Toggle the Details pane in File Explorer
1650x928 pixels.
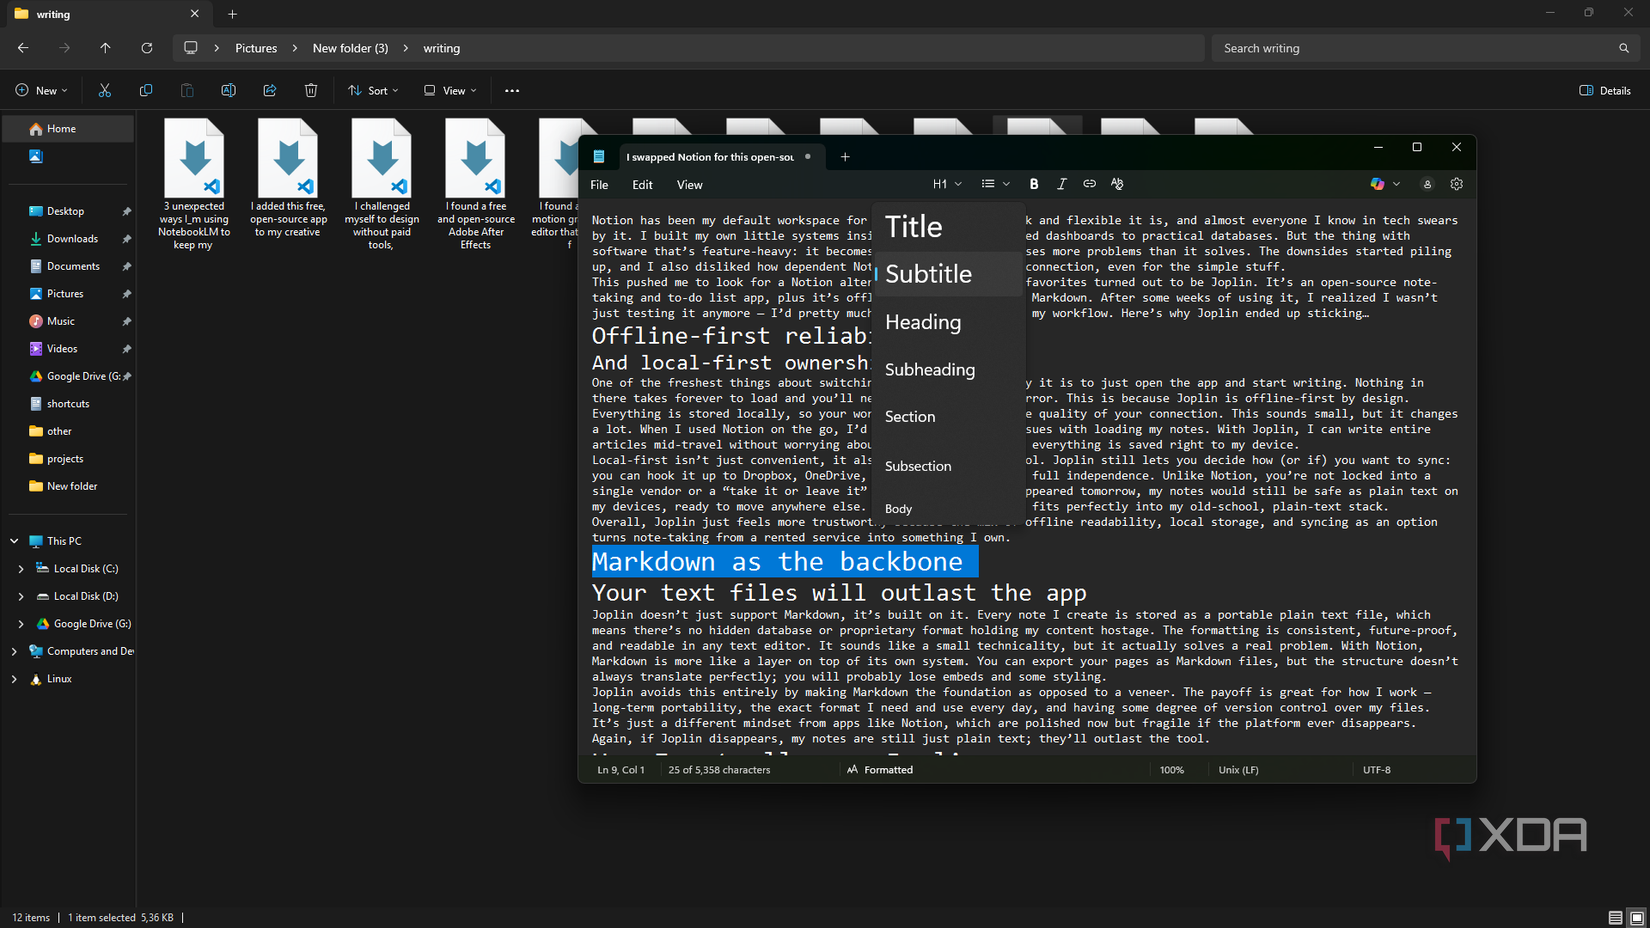(1604, 90)
